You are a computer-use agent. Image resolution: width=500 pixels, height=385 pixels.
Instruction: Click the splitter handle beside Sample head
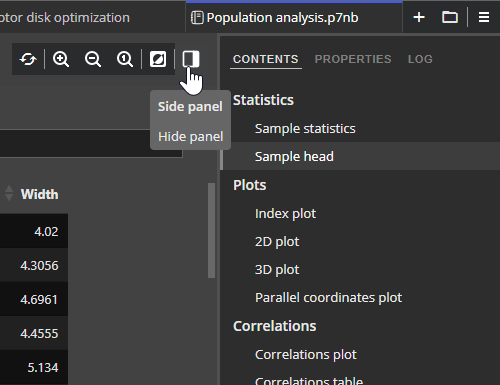[221, 159]
